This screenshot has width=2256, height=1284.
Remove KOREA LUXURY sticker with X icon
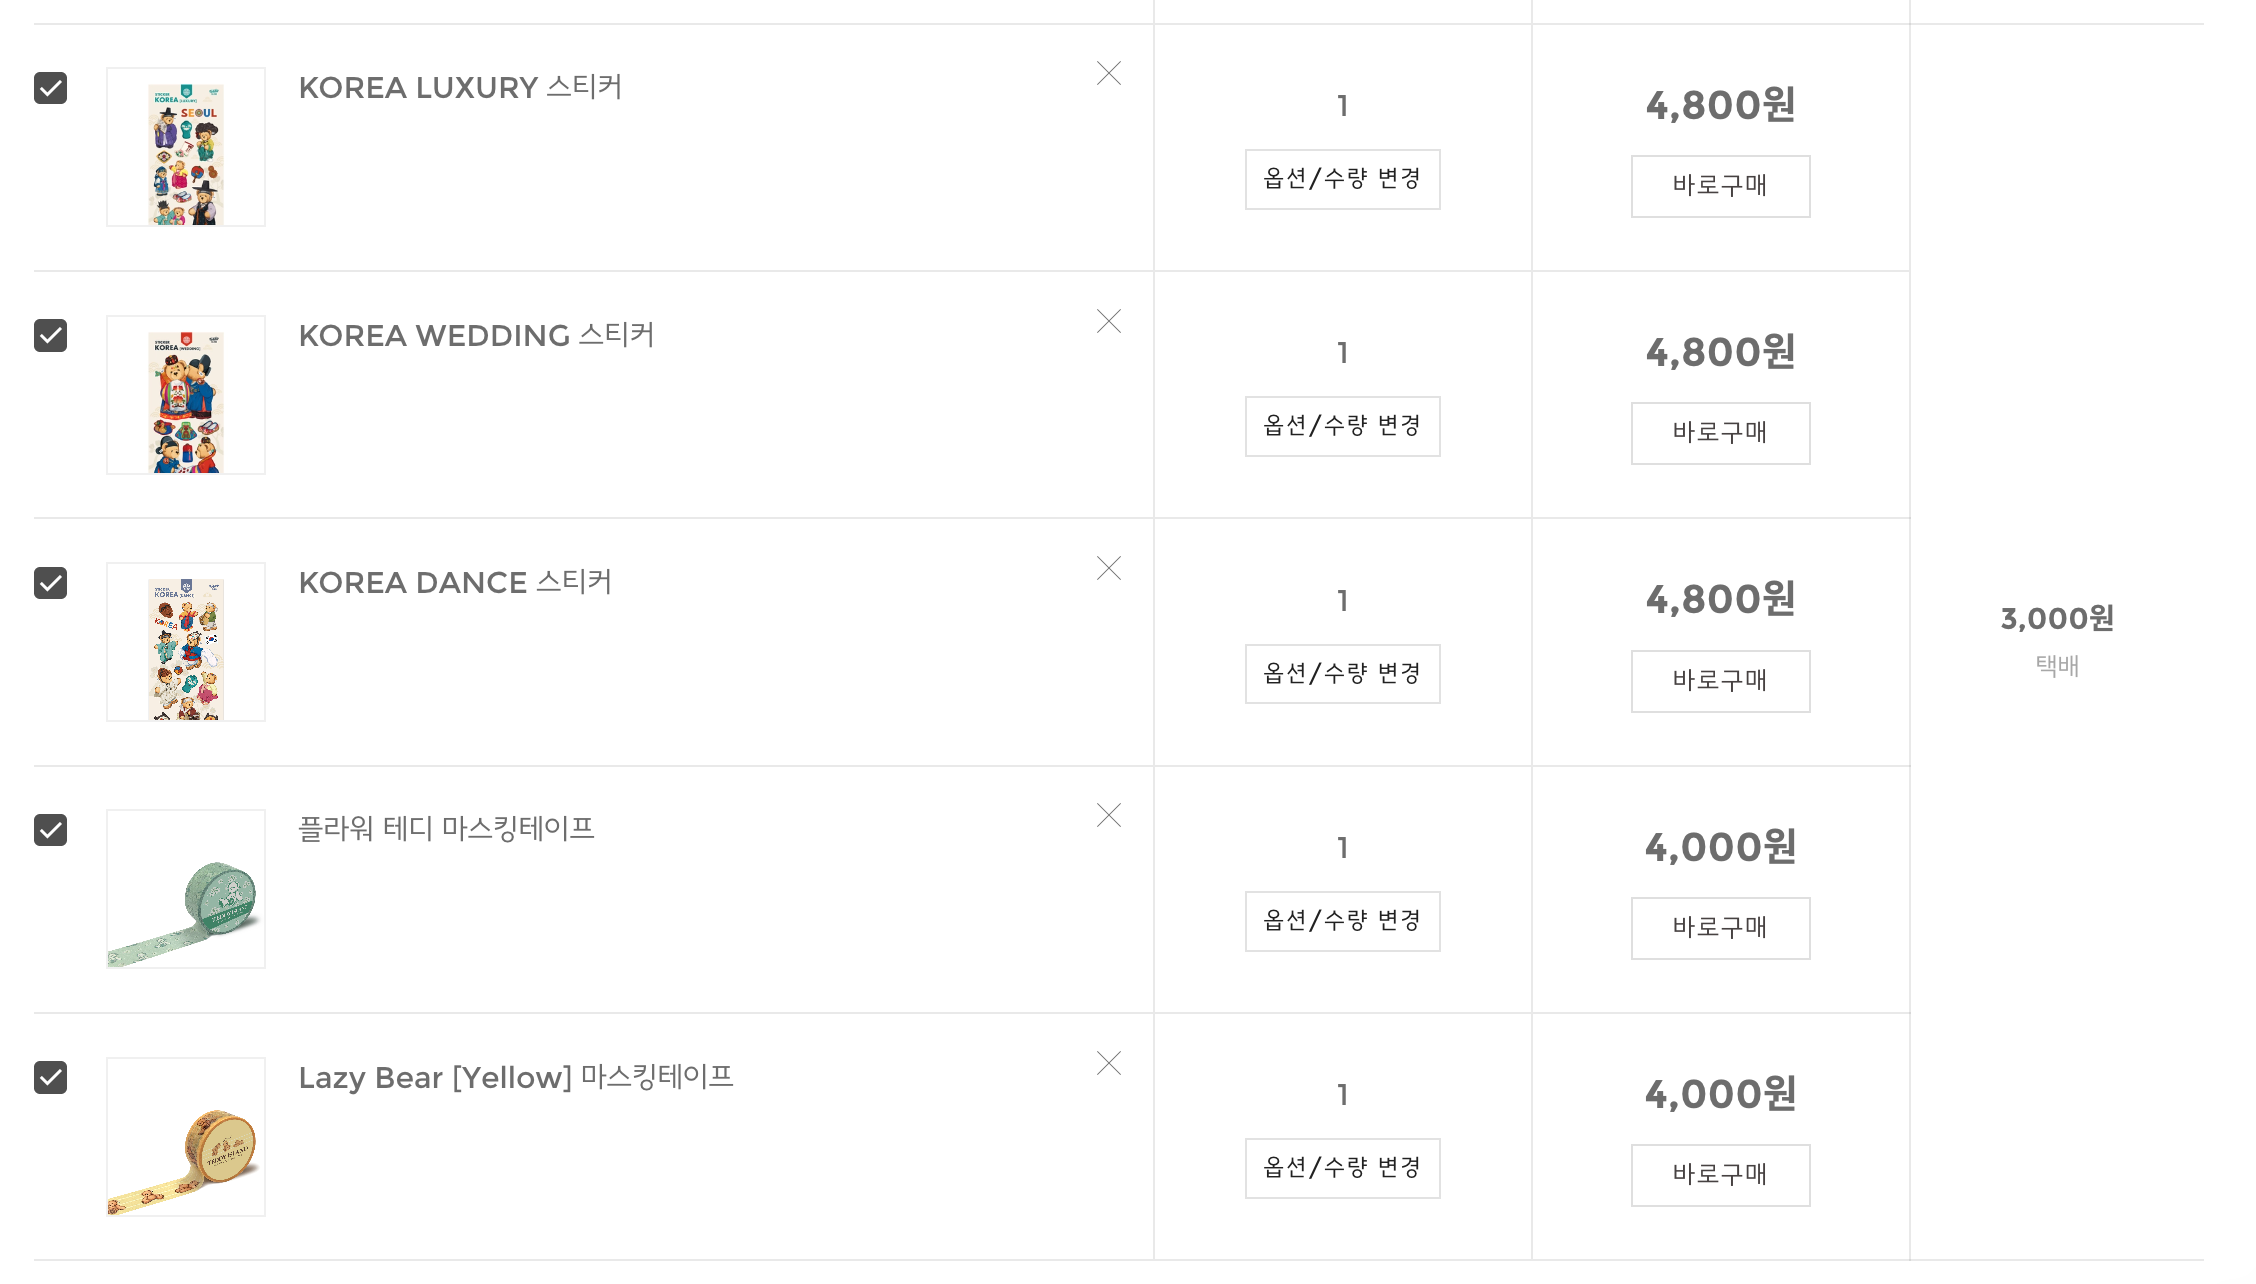pyautogui.click(x=1108, y=73)
